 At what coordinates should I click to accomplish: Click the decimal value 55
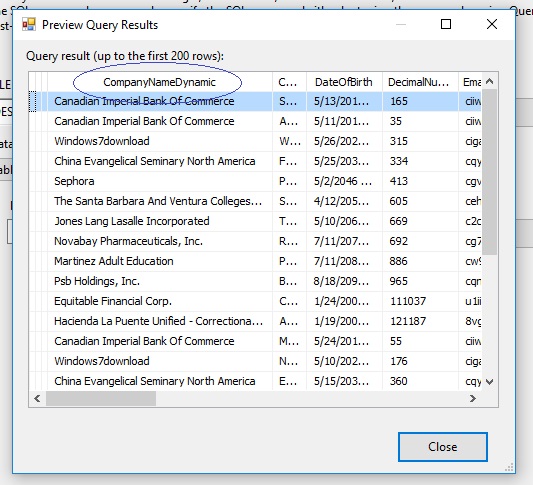click(x=420, y=341)
